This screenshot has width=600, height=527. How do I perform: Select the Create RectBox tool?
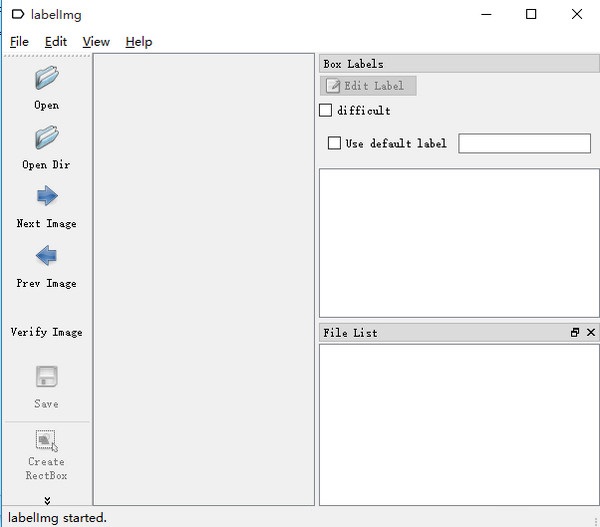46,440
